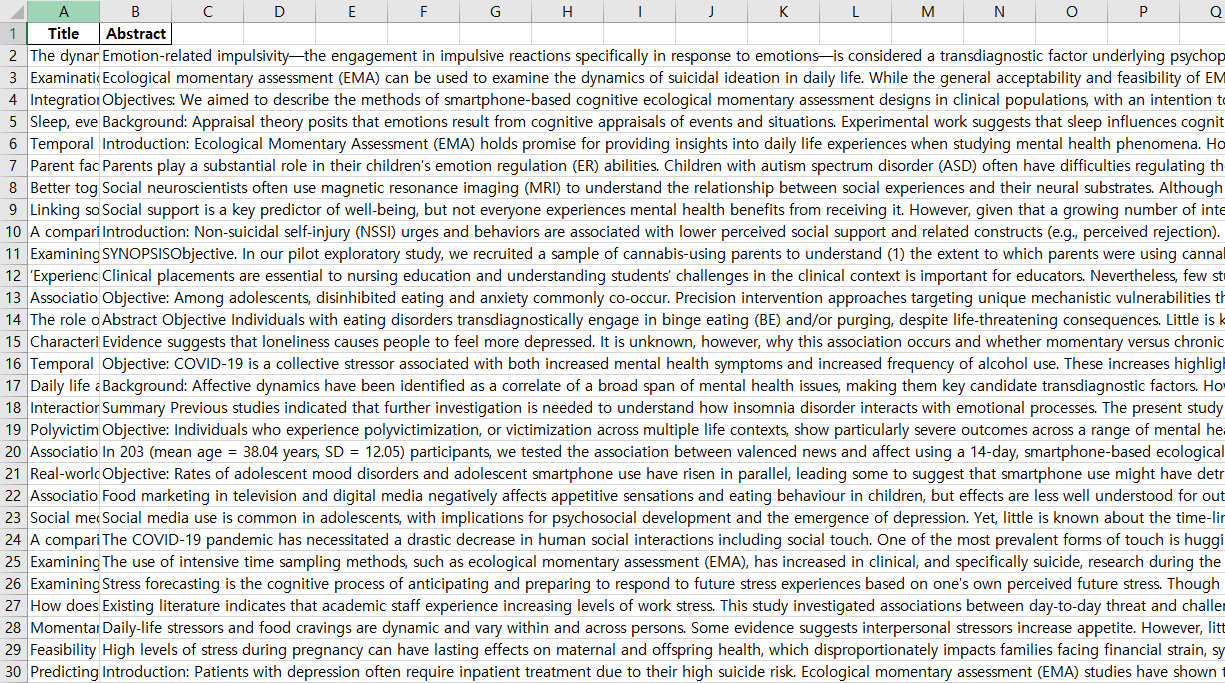Select the column B header
The image size is (1225, 683).
[135, 11]
